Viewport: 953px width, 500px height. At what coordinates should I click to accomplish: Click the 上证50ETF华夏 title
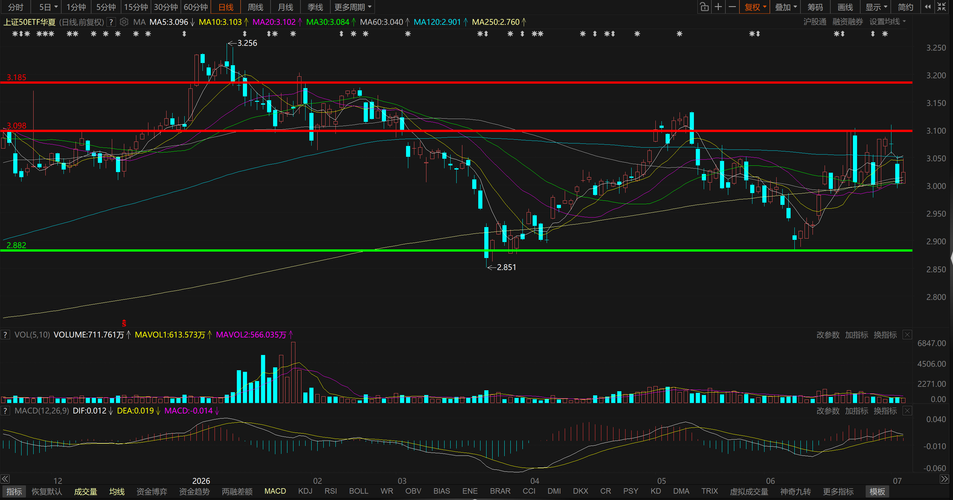coord(29,22)
